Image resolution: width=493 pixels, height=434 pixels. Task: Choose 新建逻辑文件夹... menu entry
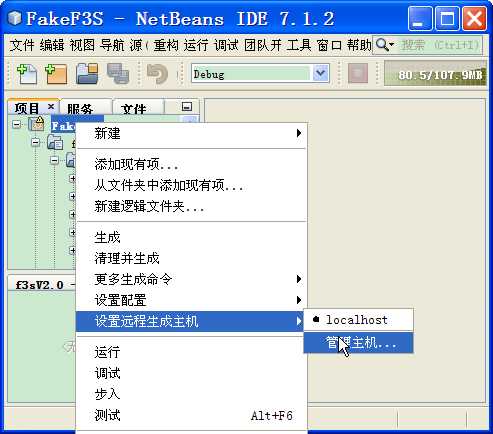191,206
